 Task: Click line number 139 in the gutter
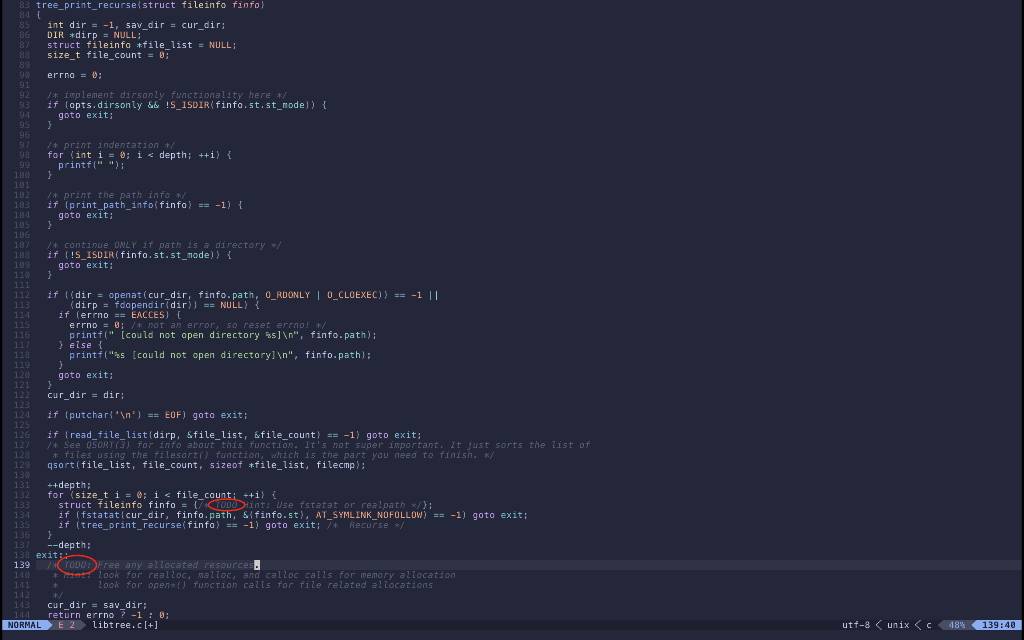coord(20,564)
